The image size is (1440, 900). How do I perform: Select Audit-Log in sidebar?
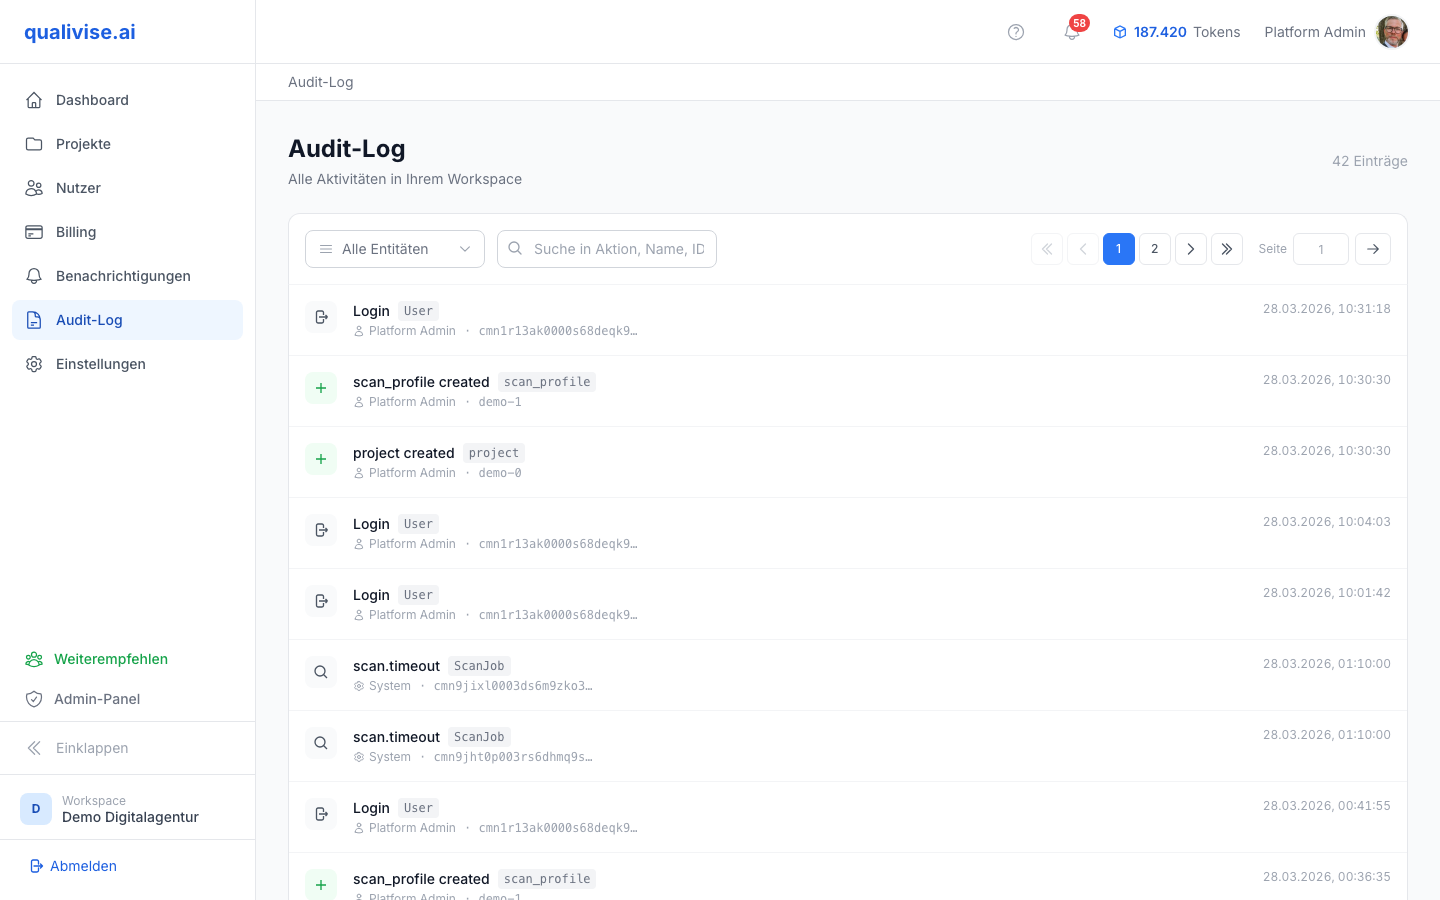coord(127,320)
